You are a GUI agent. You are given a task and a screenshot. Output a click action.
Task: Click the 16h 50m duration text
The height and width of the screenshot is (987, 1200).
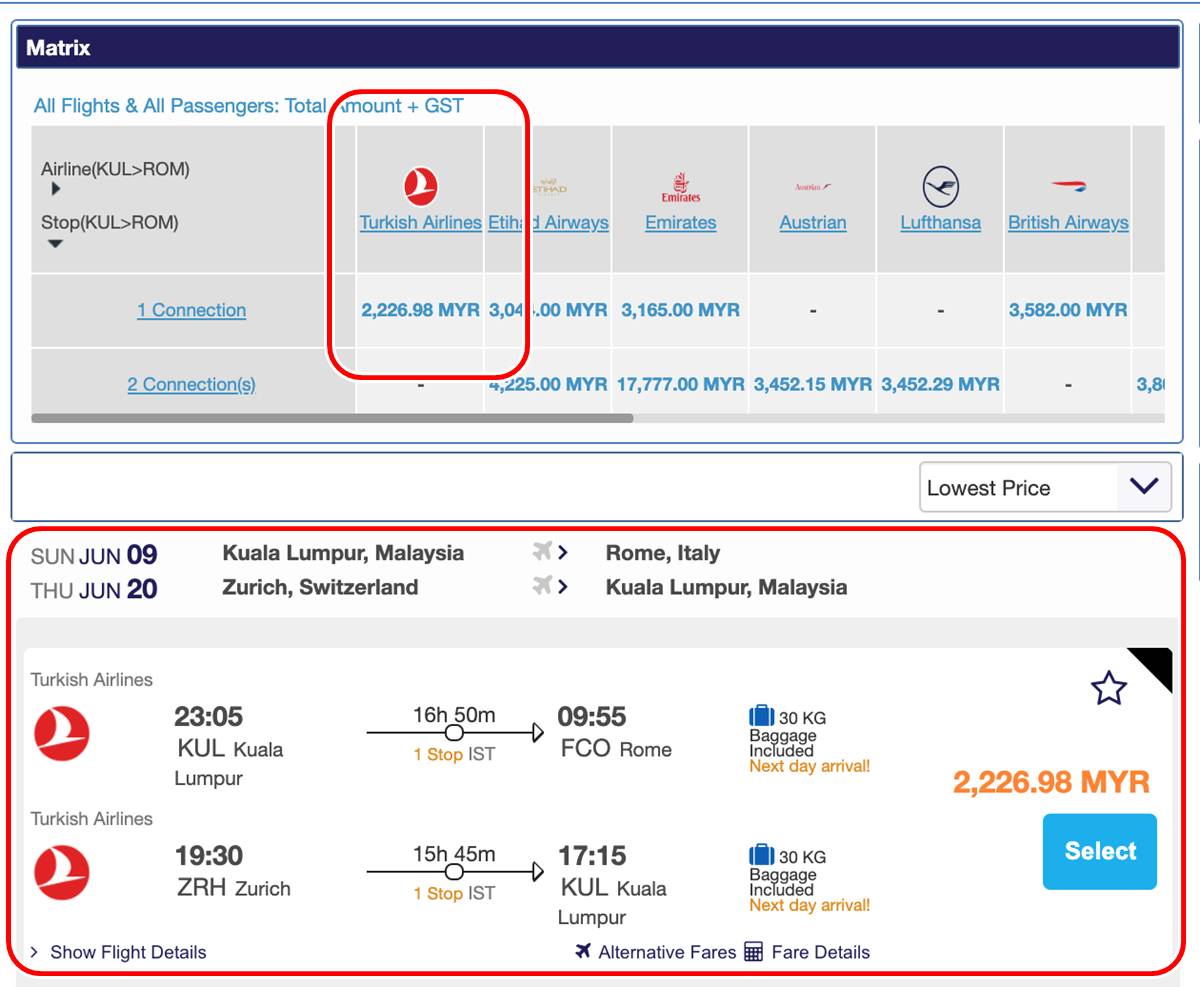[454, 715]
